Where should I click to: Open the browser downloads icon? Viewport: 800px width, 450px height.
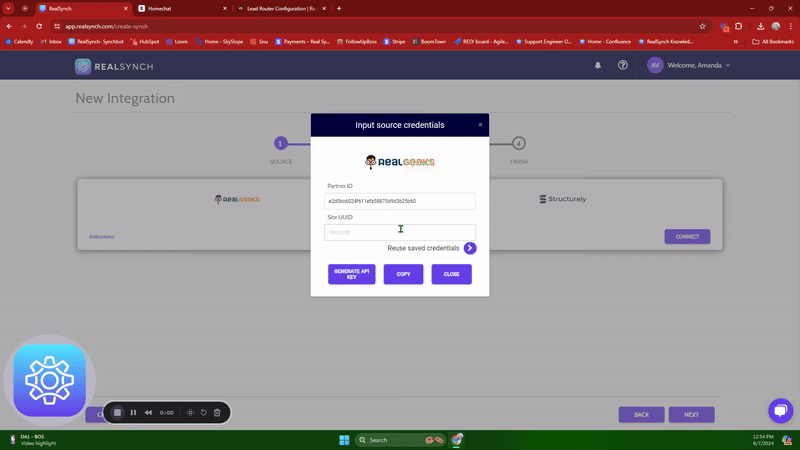tap(760, 26)
